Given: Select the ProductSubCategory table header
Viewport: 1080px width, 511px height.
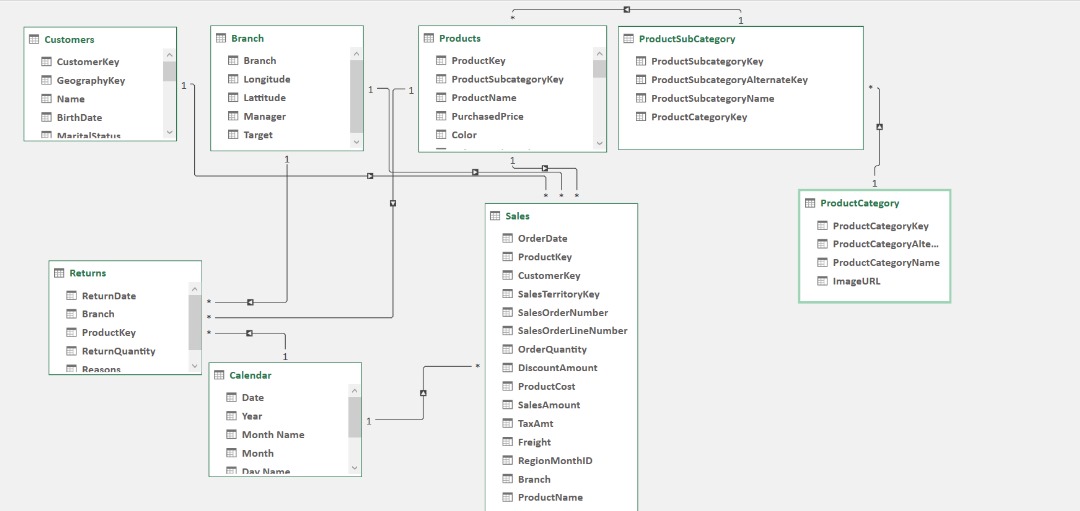Looking at the screenshot, I should tap(740, 39).
